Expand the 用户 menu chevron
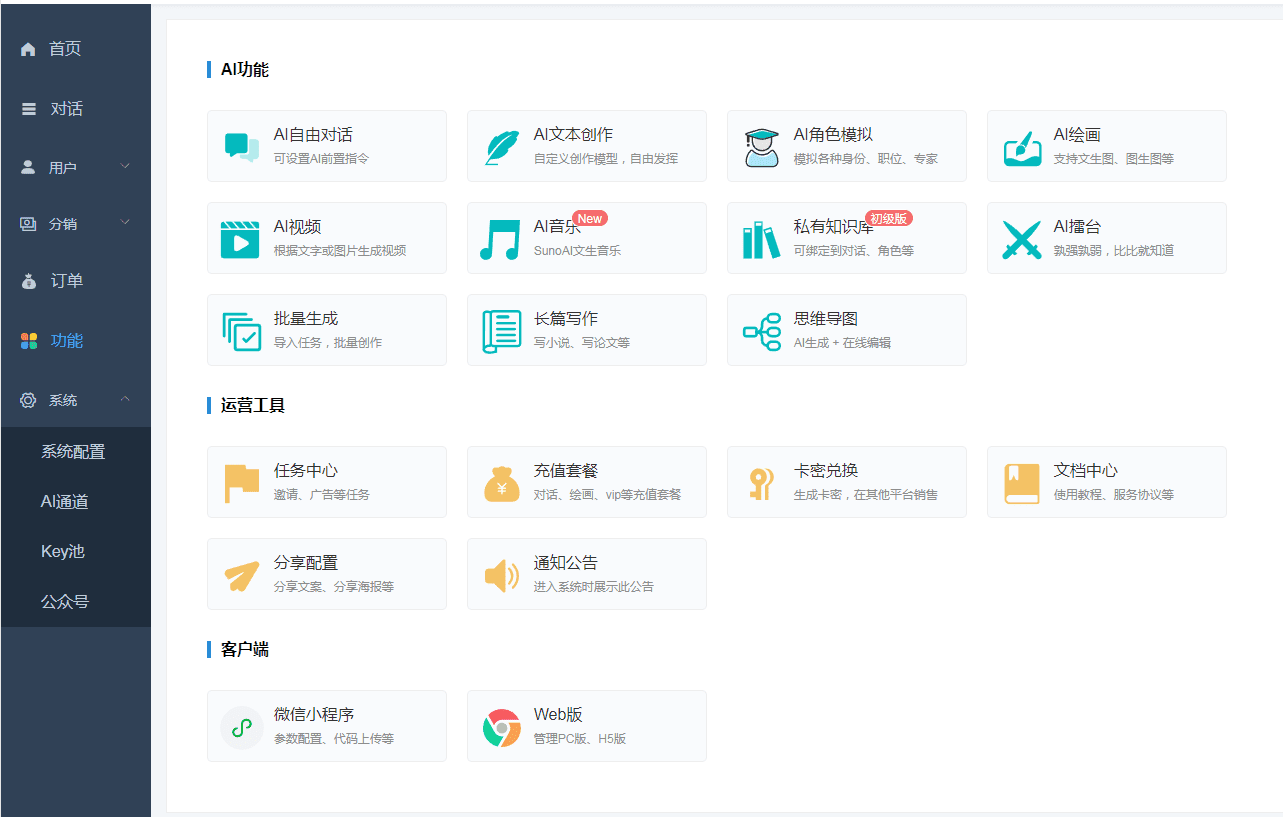The width and height of the screenshot is (1283, 817). pos(125,166)
